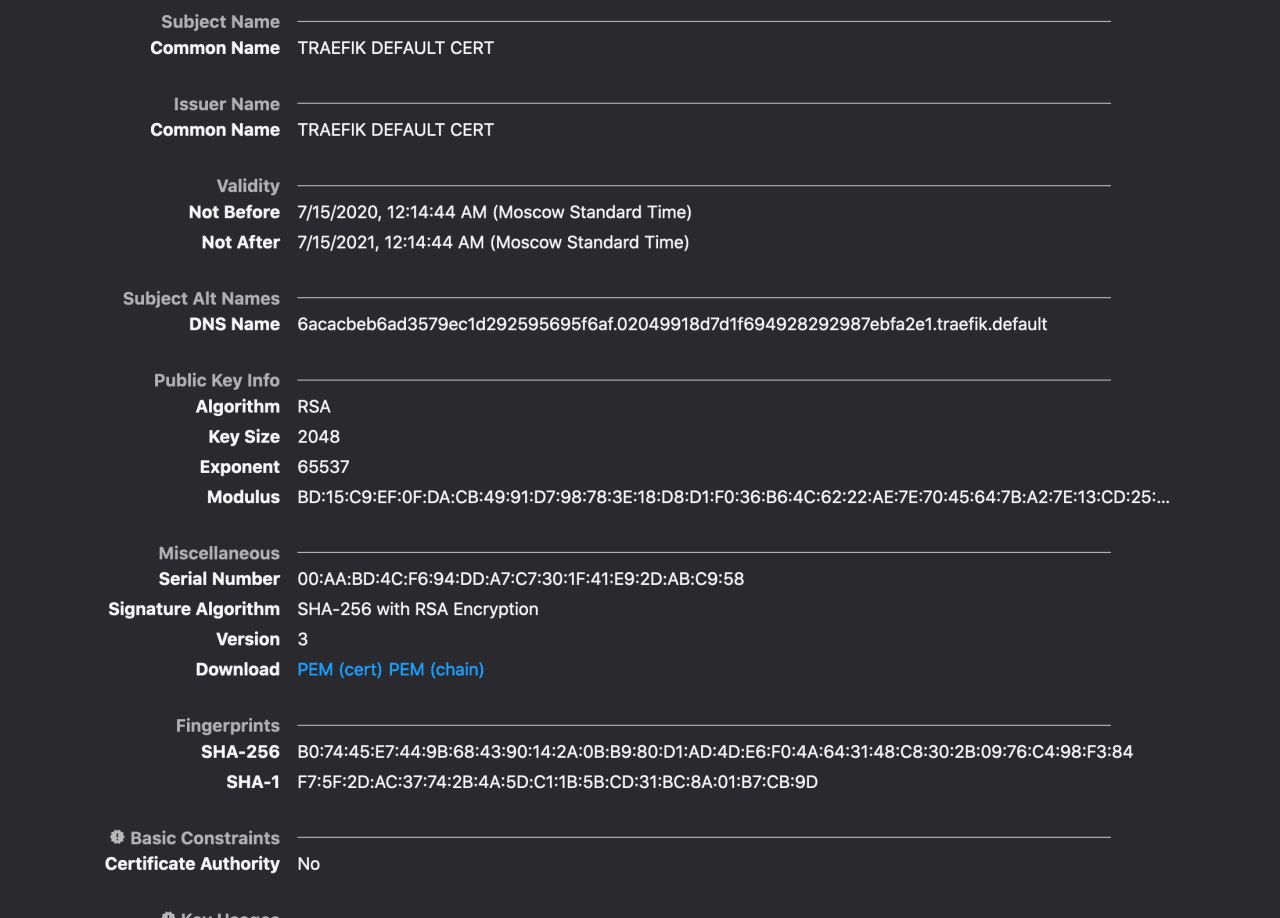1280x918 pixels.
Task: Click the Version value 3
Action: click(x=303, y=639)
